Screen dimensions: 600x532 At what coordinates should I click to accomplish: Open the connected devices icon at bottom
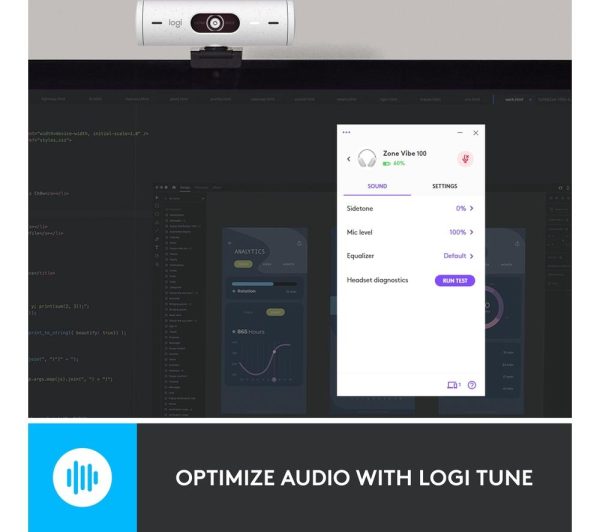click(x=454, y=385)
